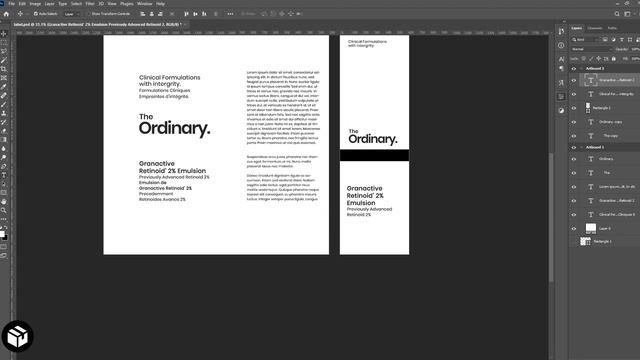Click the background color swatch
This screenshot has width=640, height=360.
coord(5,238)
